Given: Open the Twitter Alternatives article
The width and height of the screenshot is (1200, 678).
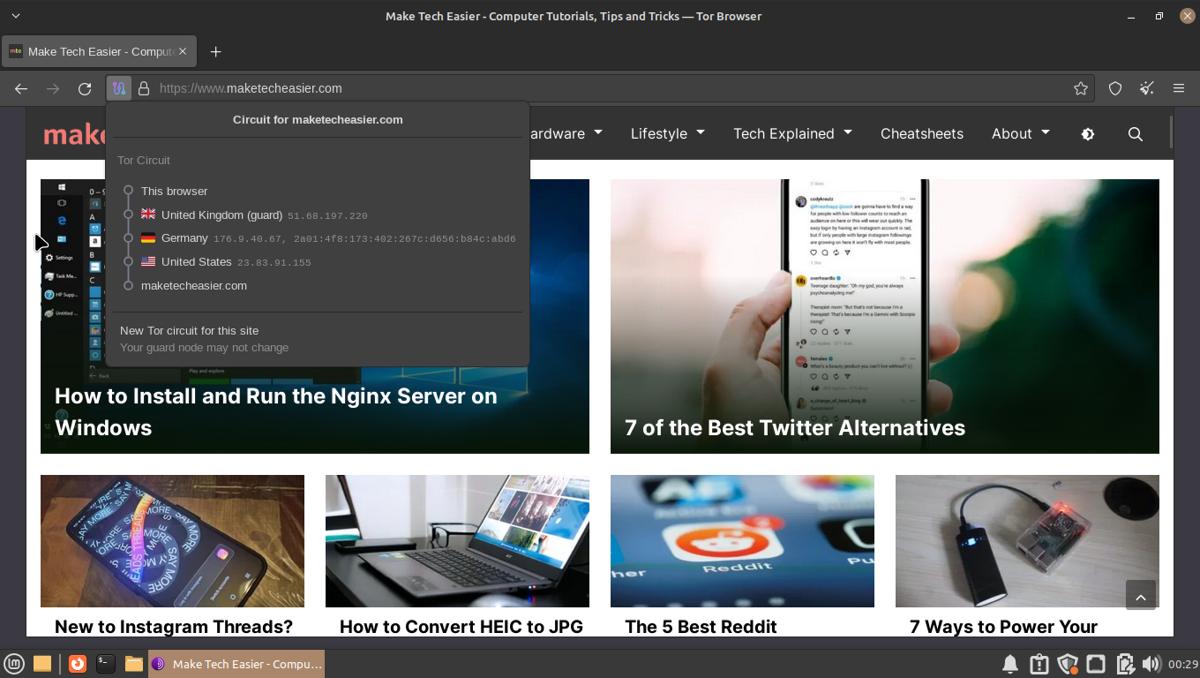Looking at the screenshot, I should point(795,427).
